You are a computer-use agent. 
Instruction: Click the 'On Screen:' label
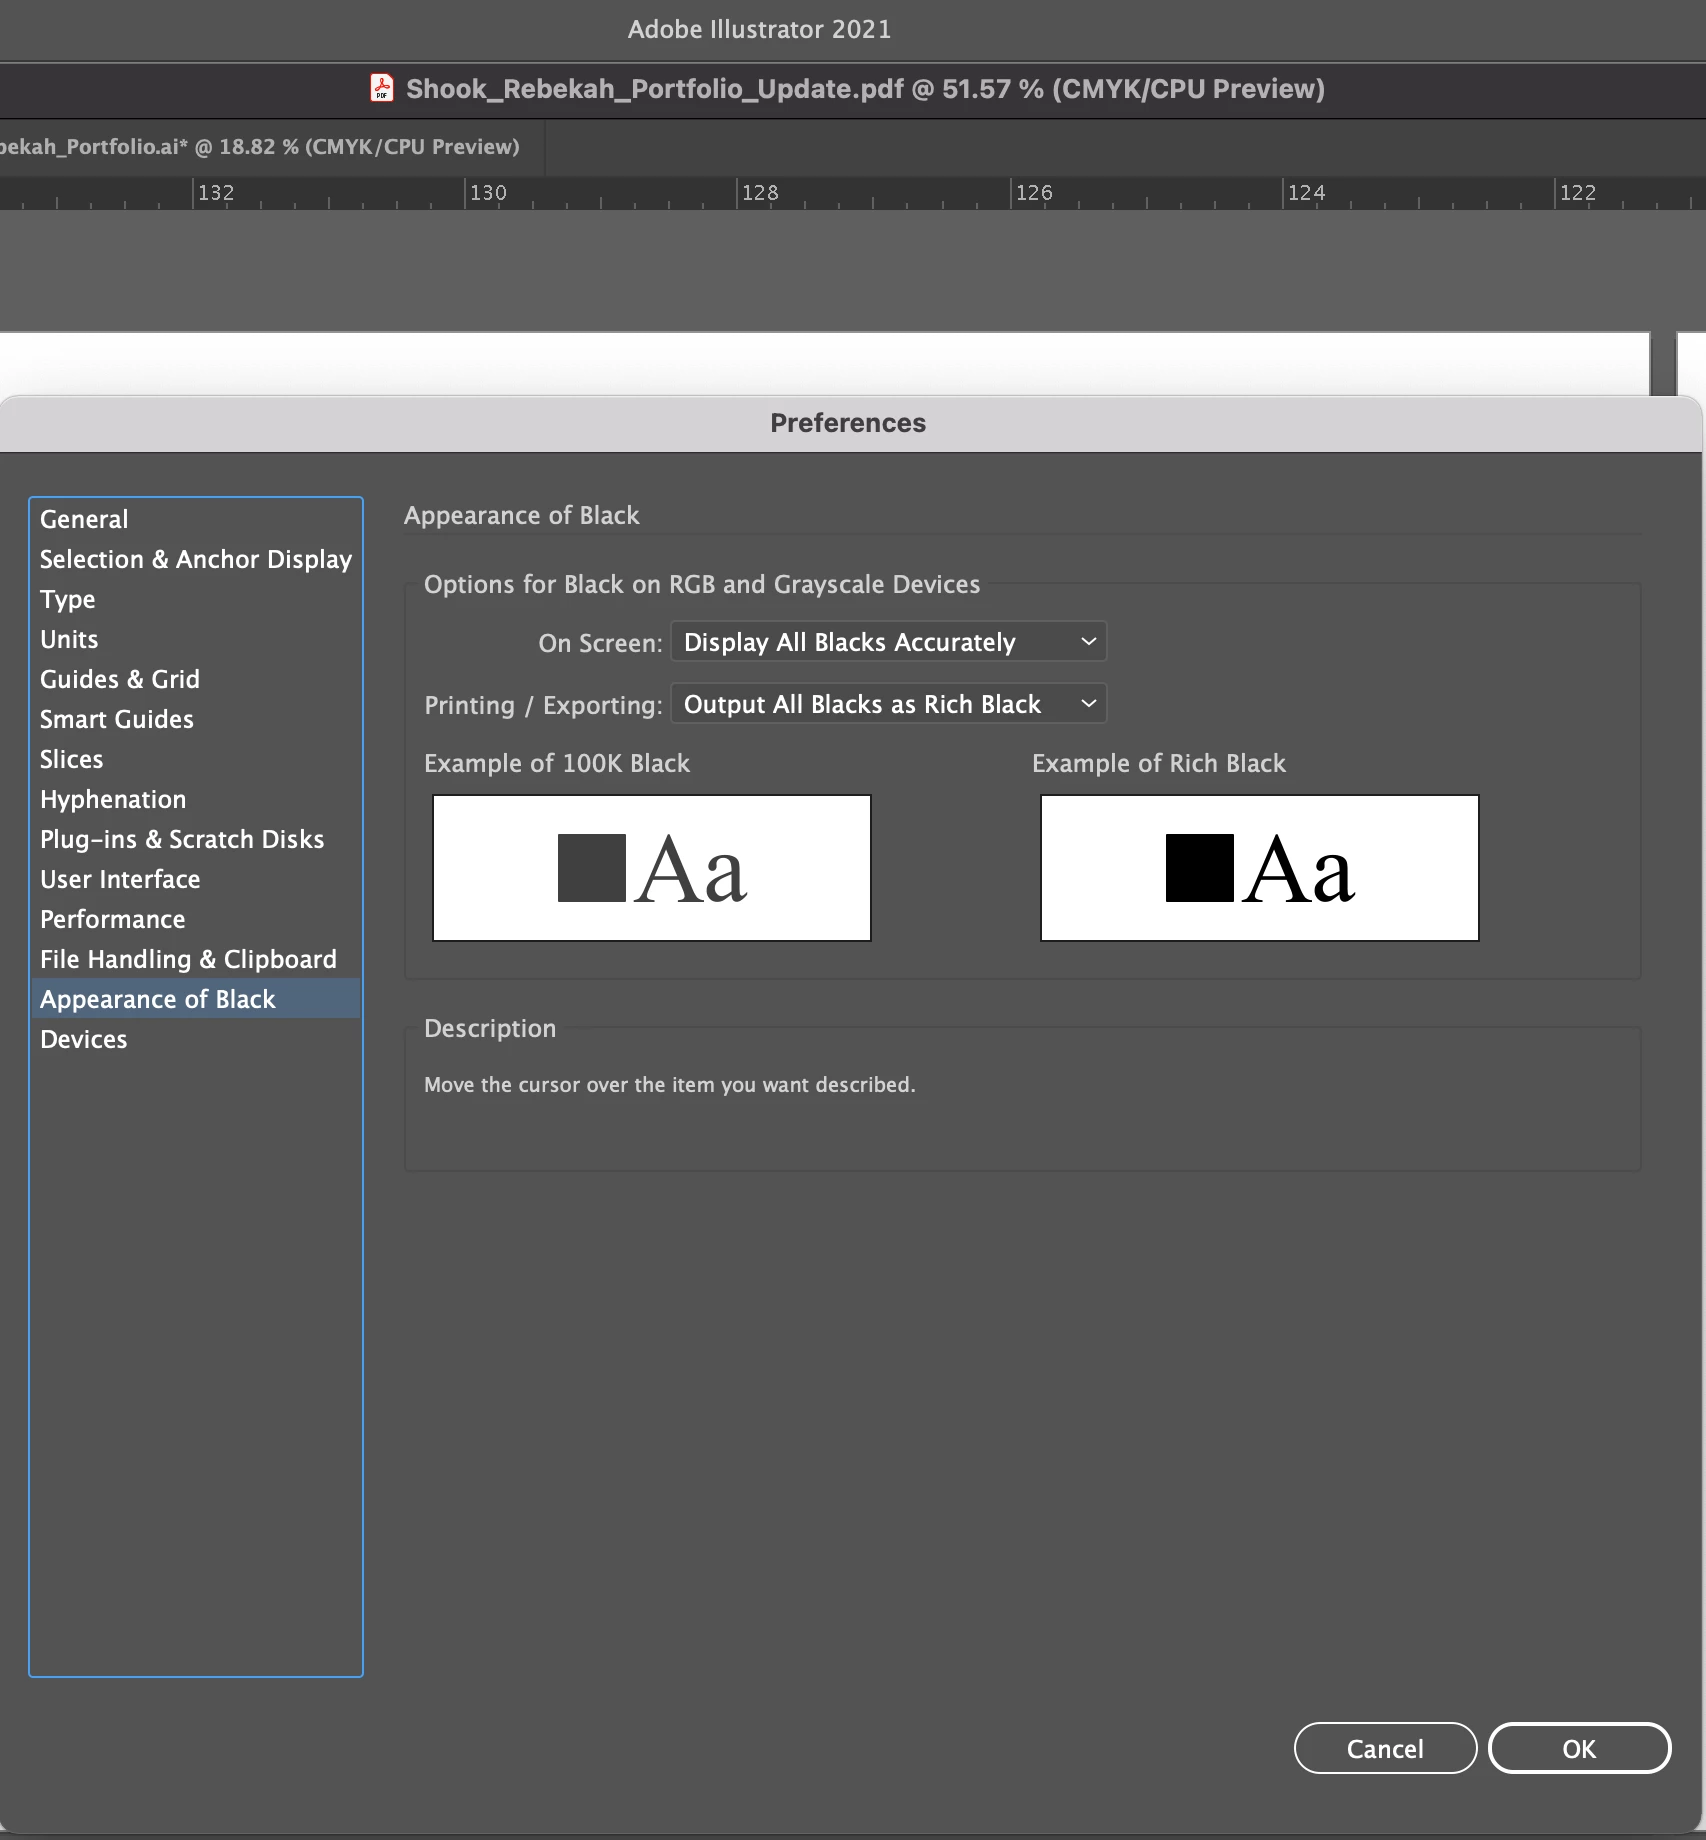600,643
